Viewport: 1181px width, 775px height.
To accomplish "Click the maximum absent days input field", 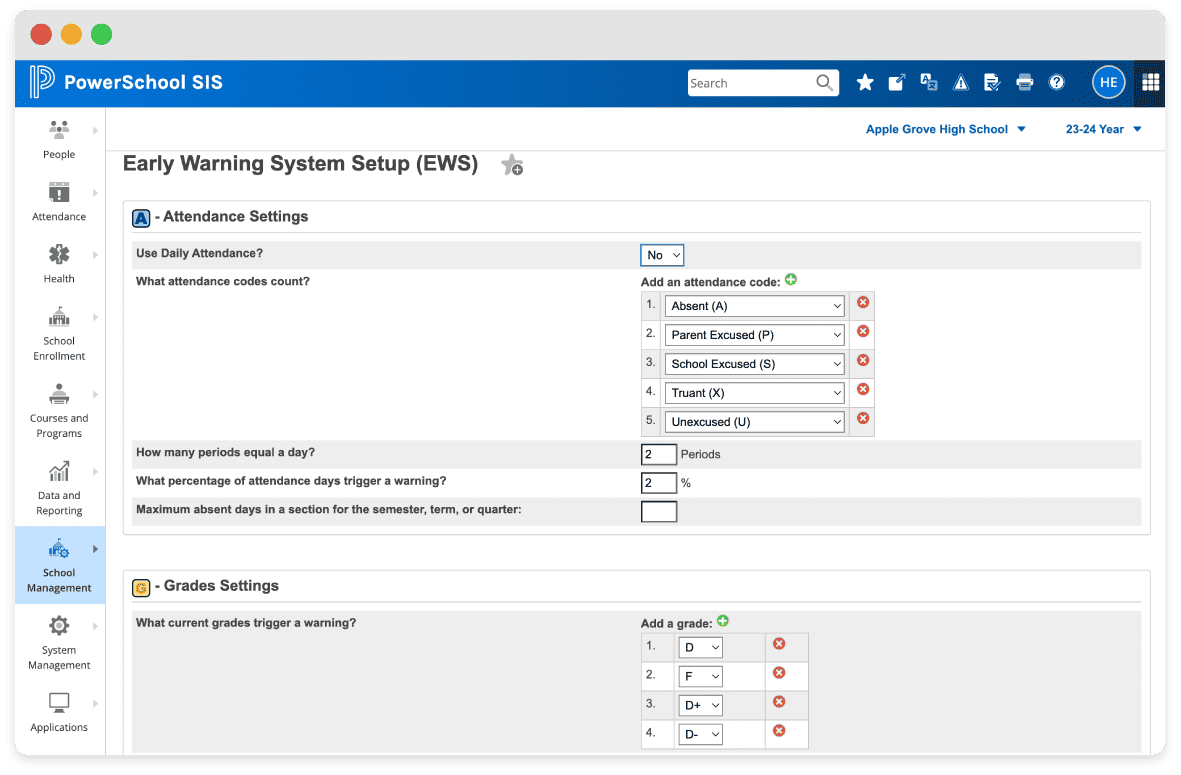I will pyautogui.click(x=659, y=511).
